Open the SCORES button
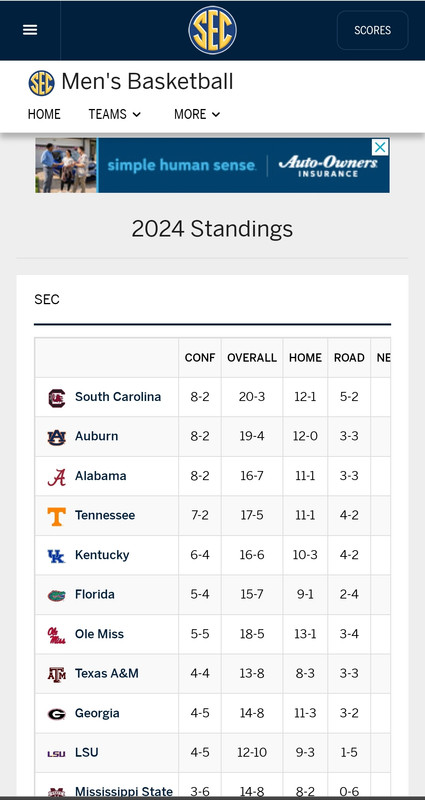 [x=372, y=30]
